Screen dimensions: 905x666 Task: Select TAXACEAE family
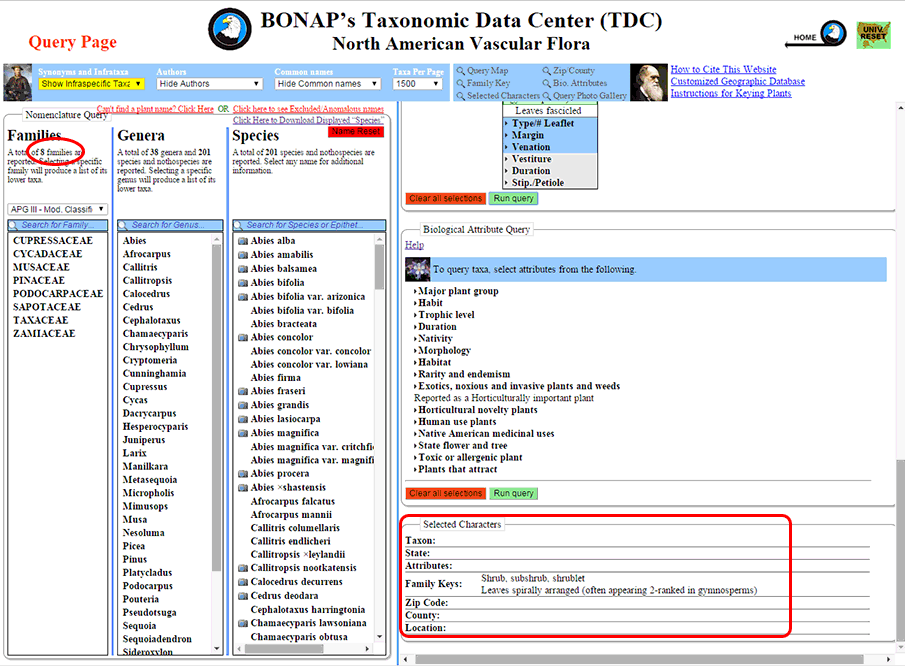(40, 320)
